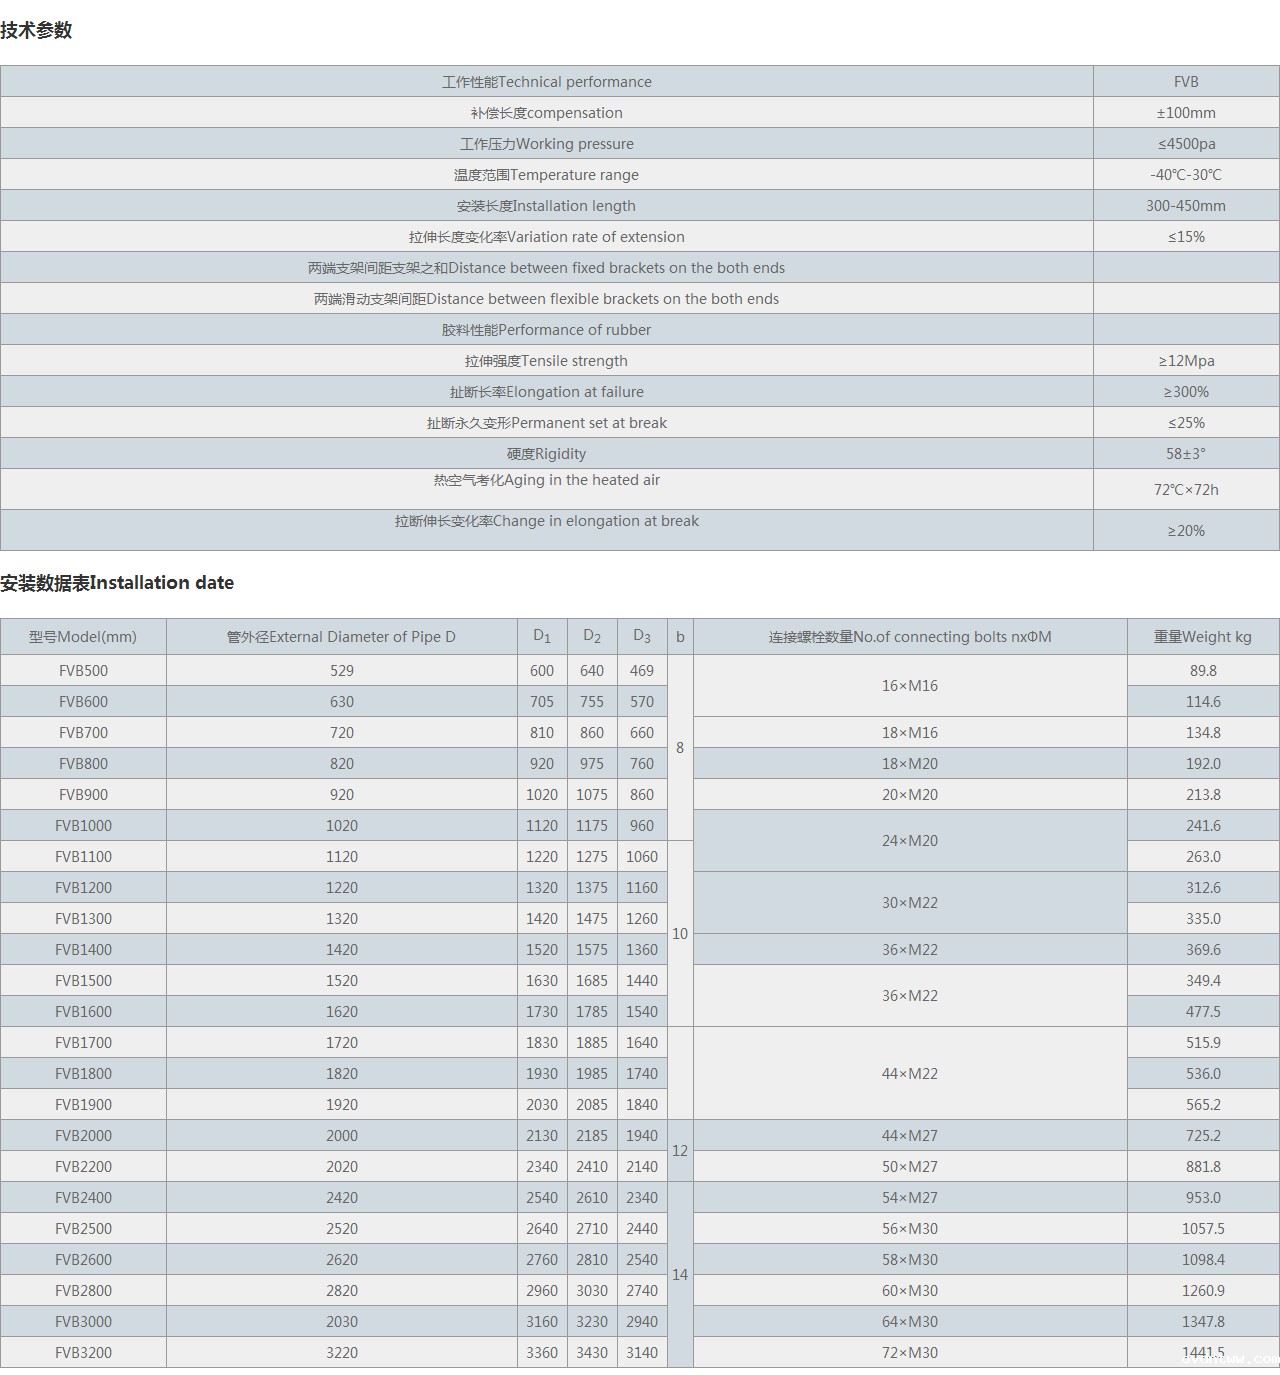Click the 重量Weight kg column header
The height and width of the screenshot is (1375, 1280).
tap(1202, 637)
